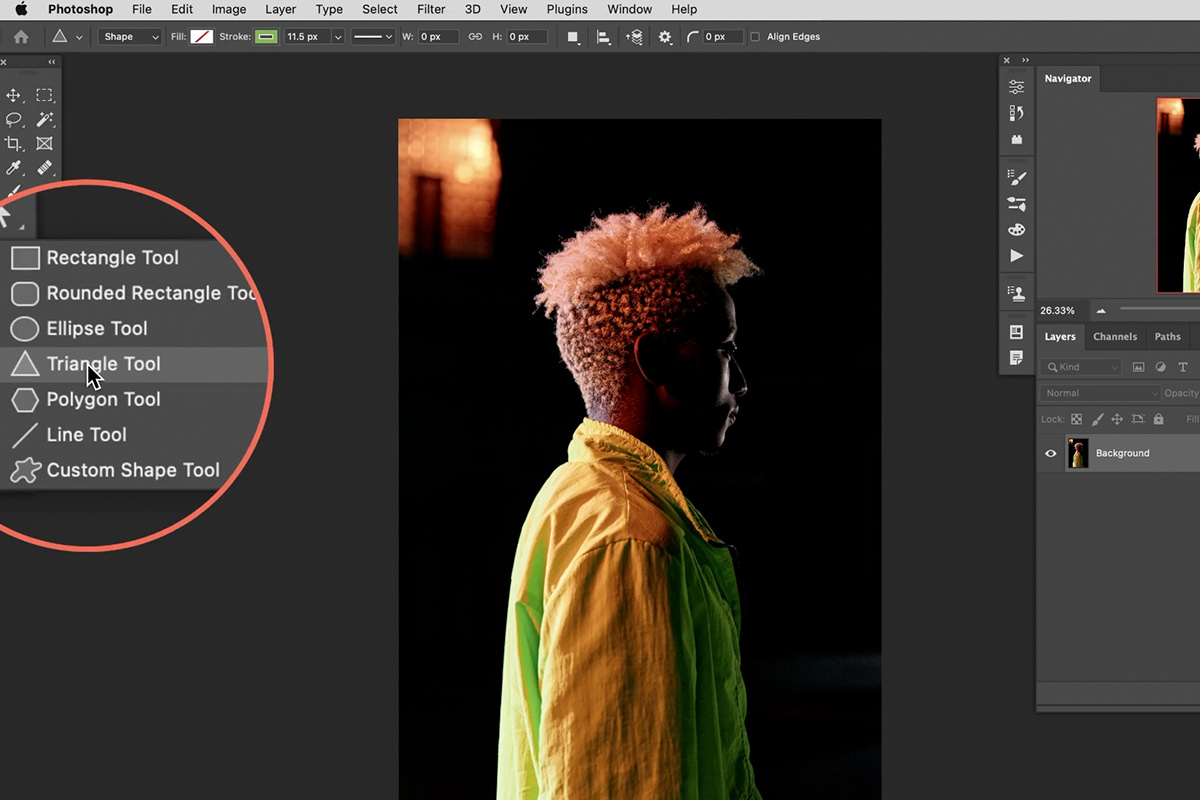
Task: Open the path operations icon
Action: [573, 37]
